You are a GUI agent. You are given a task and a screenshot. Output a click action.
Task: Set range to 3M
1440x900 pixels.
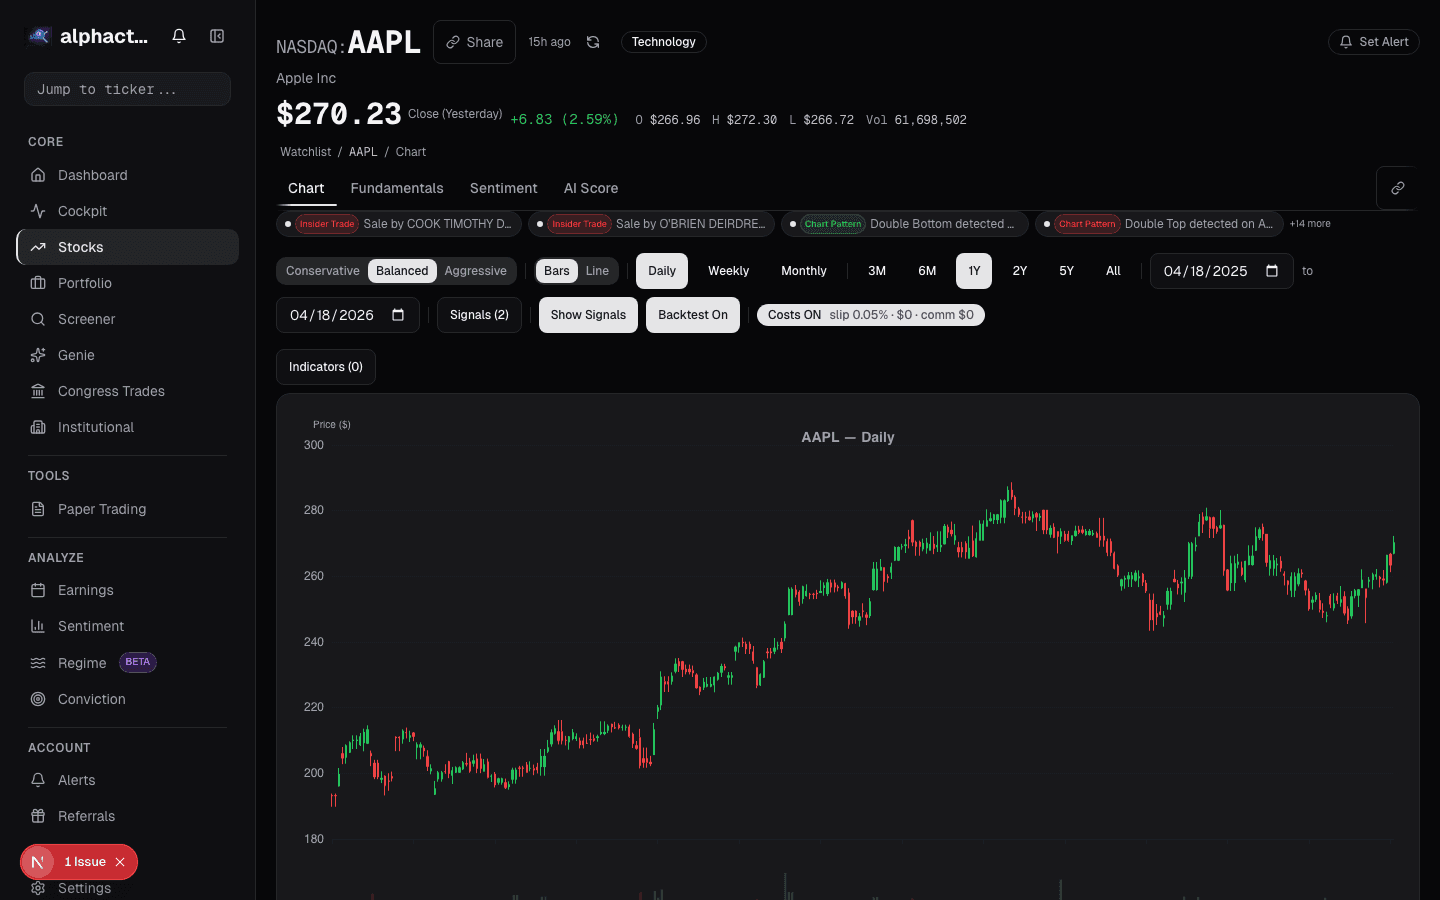[x=877, y=271]
